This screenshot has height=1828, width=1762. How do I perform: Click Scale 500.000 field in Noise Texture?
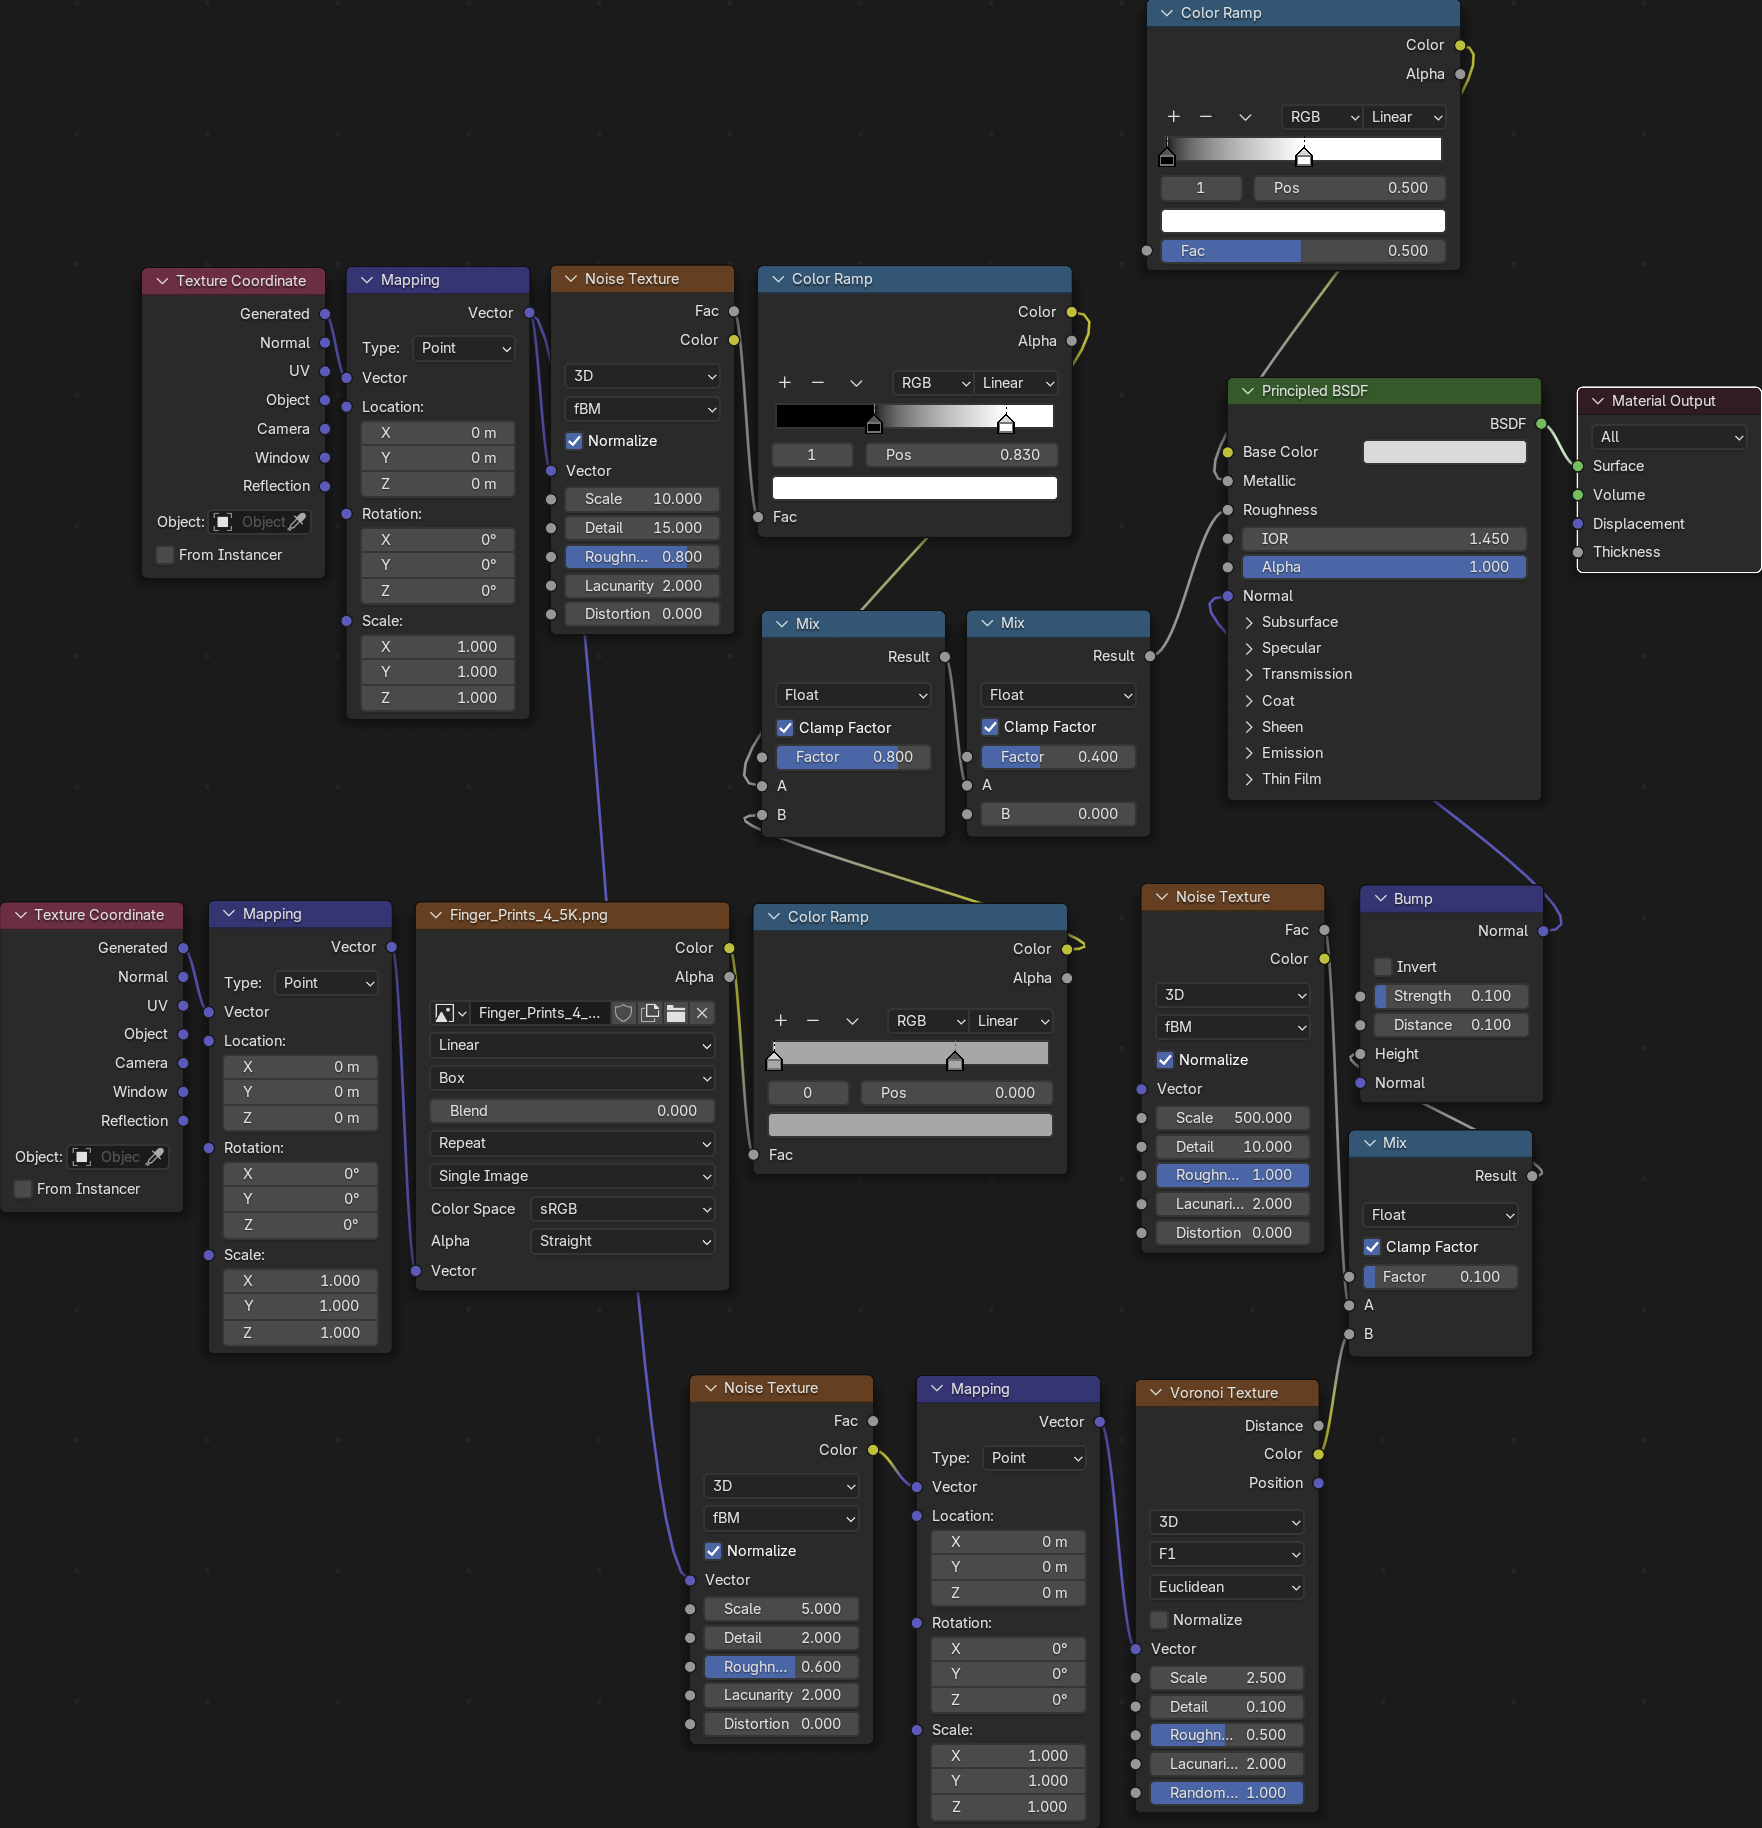(1233, 1118)
